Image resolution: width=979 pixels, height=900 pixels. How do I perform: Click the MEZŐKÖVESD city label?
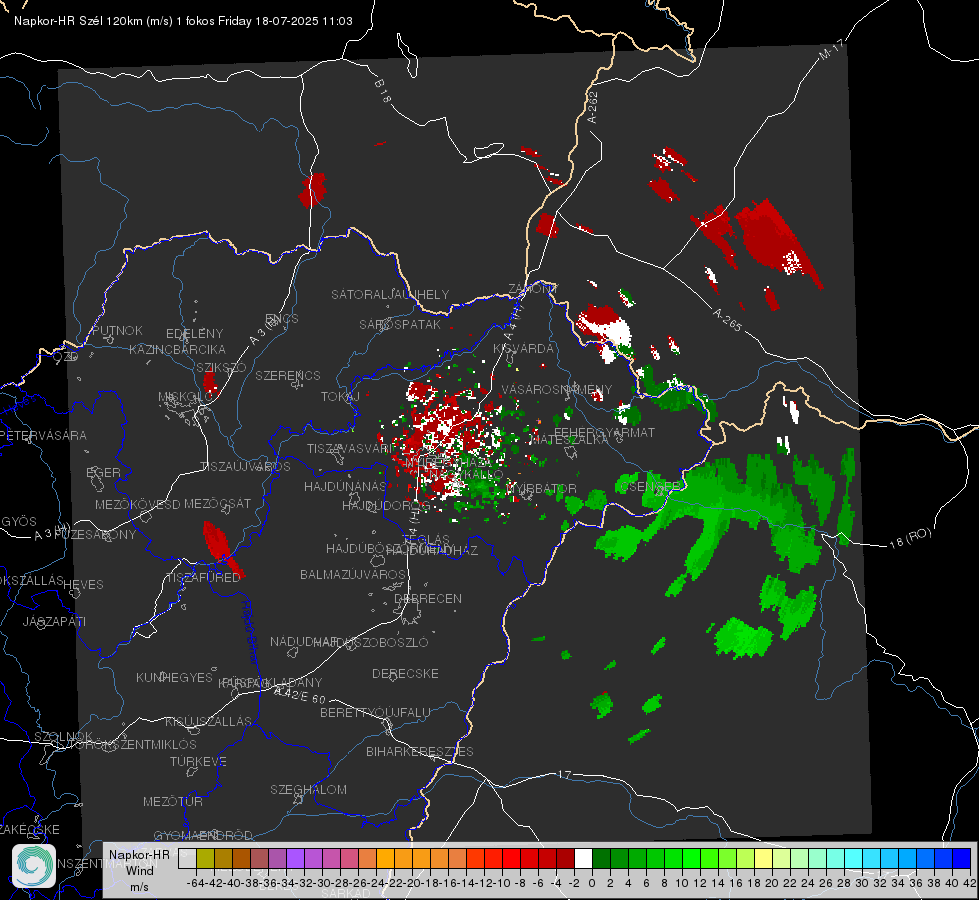tap(137, 504)
